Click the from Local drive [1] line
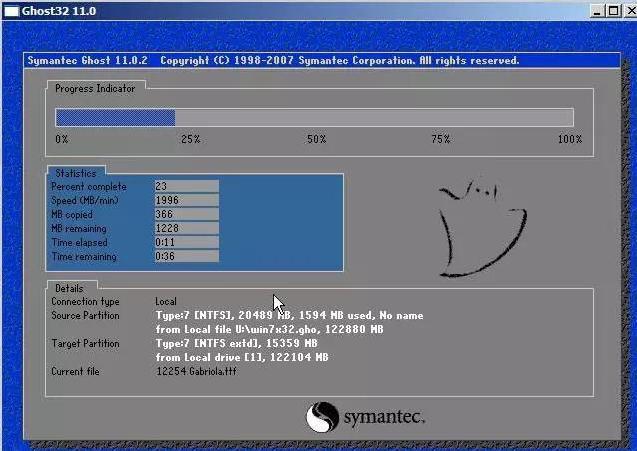This screenshot has width=637, height=451. pyautogui.click(x=242, y=358)
